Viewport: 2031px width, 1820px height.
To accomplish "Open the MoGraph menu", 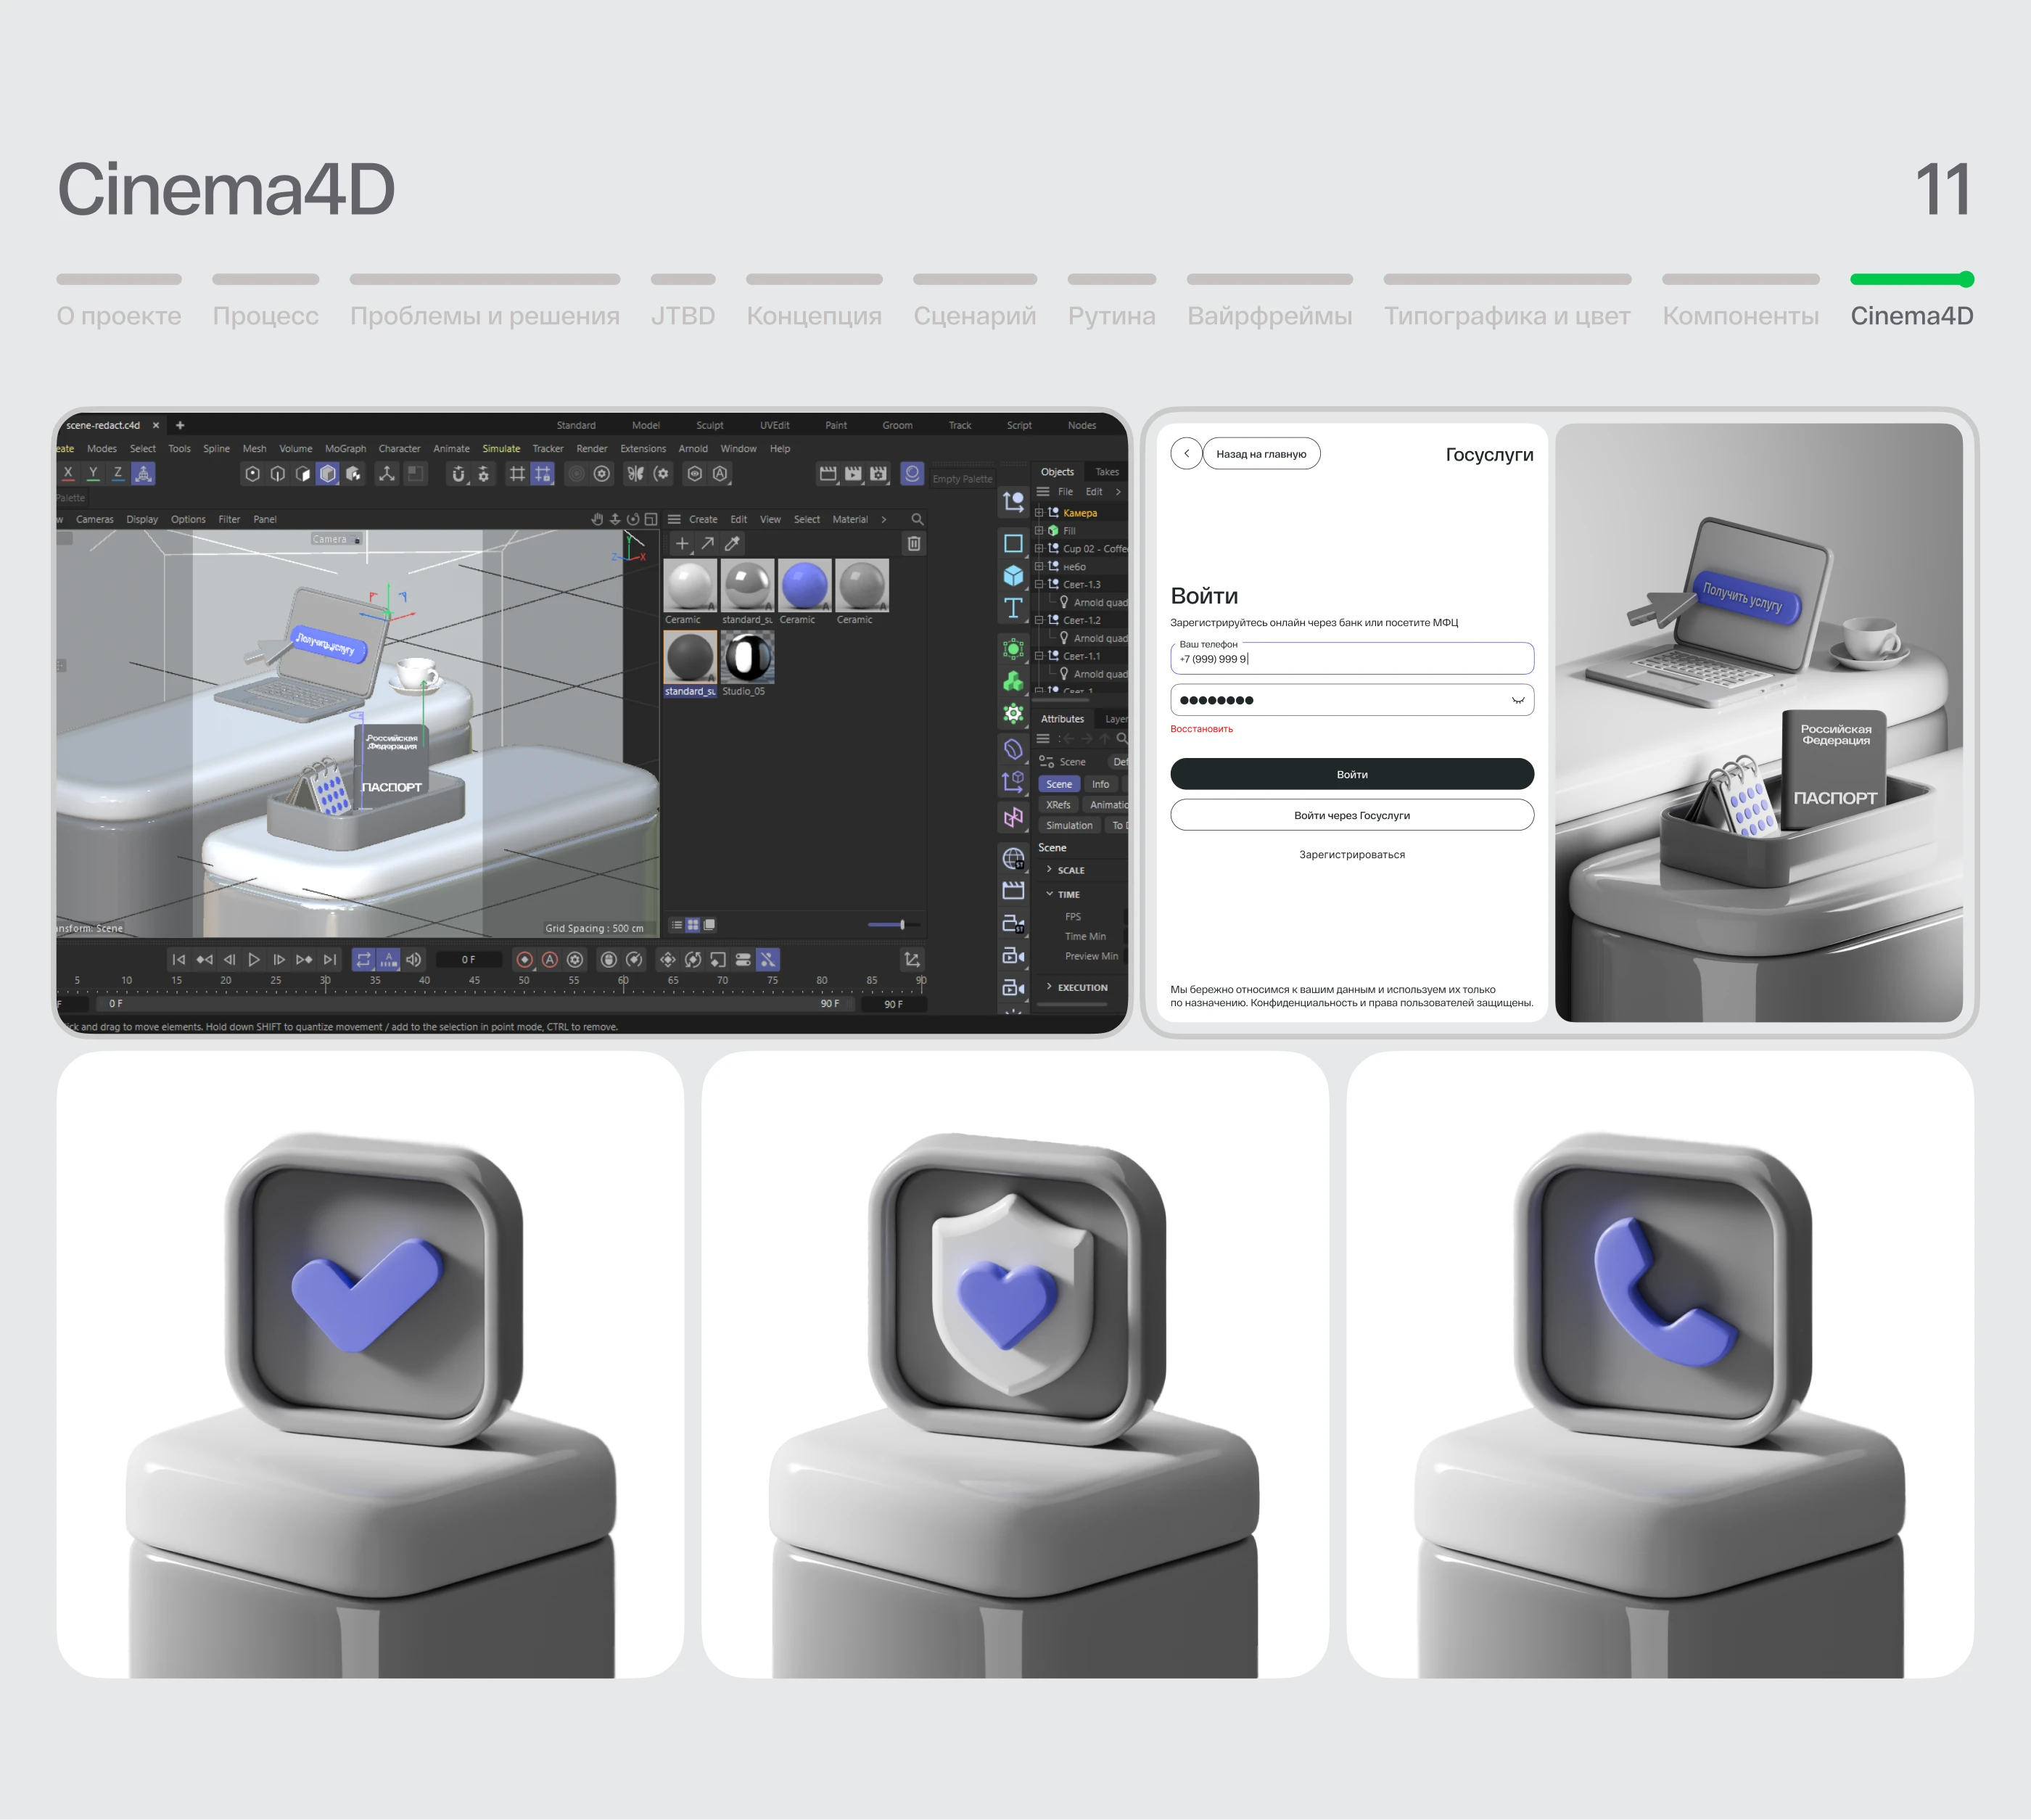I will 345,449.
